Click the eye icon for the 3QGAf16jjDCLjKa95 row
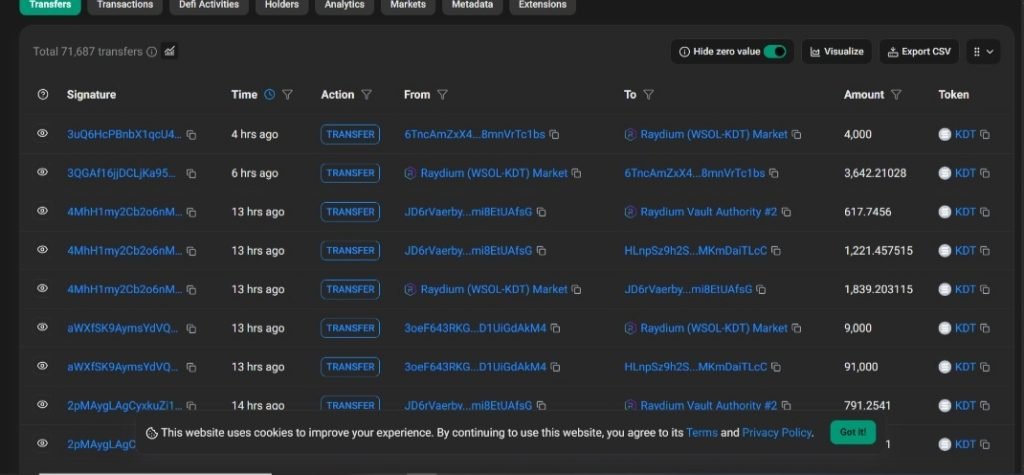 (x=43, y=172)
